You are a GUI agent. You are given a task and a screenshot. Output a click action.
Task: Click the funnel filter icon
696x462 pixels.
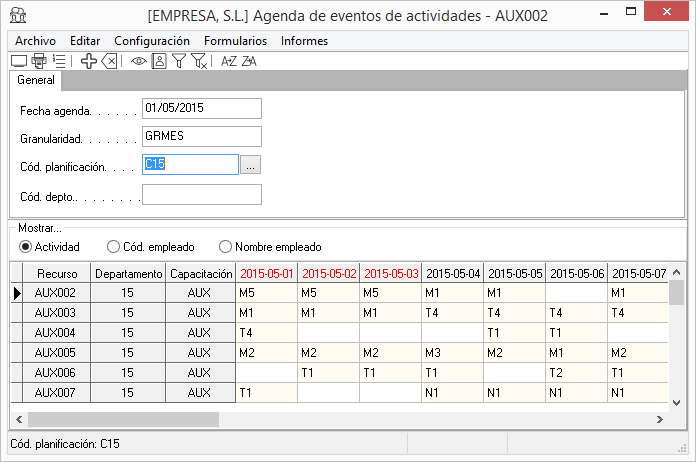point(179,61)
